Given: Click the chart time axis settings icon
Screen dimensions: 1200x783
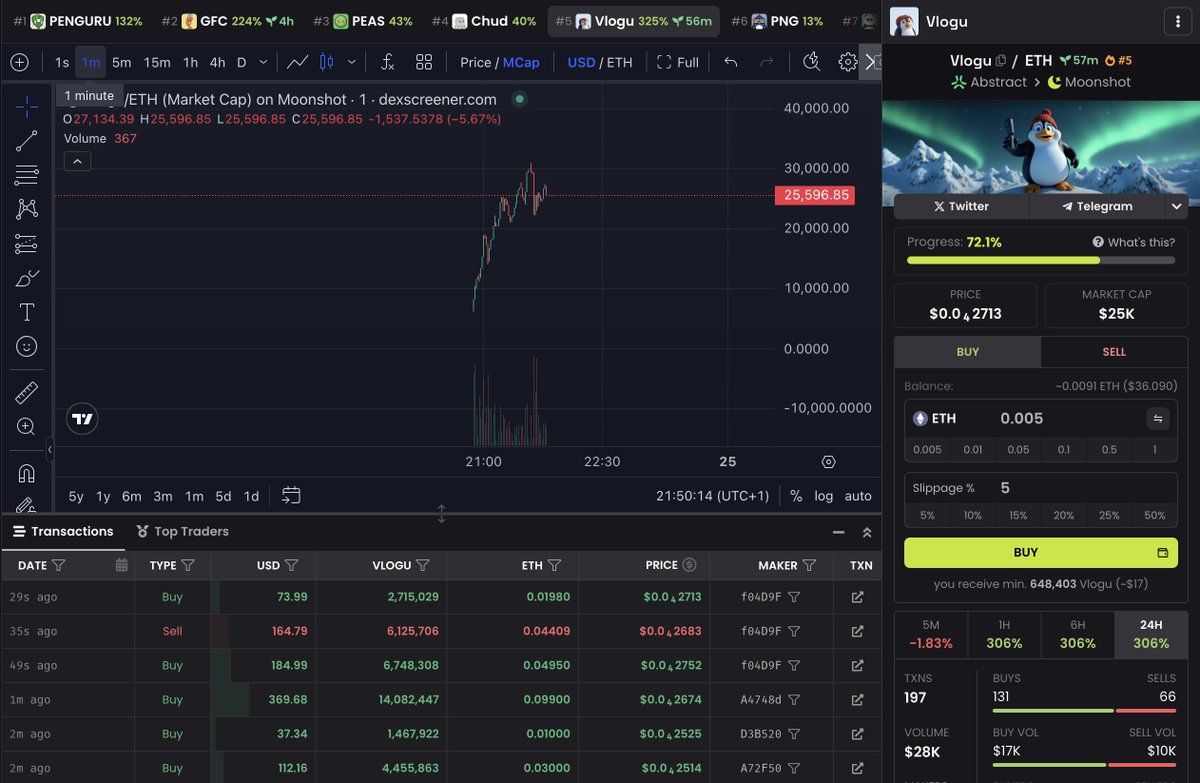Looking at the screenshot, I should pyautogui.click(x=828, y=461).
